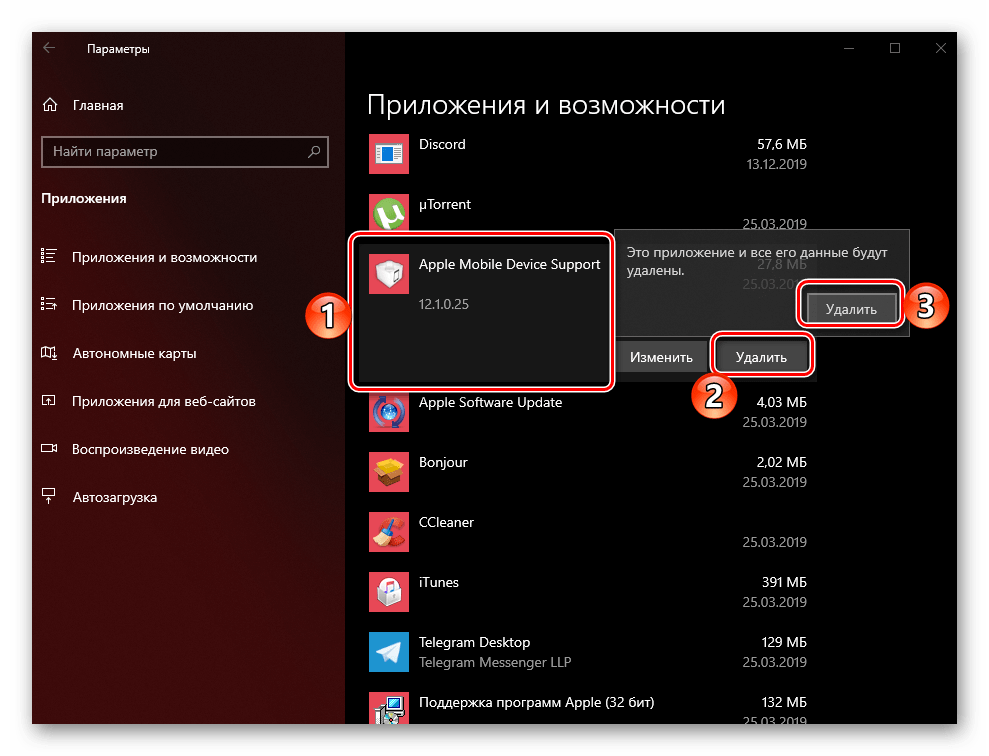Click Удалить button beside Изменить
The height and width of the screenshot is (756, 989).
[x=761, y=357]
